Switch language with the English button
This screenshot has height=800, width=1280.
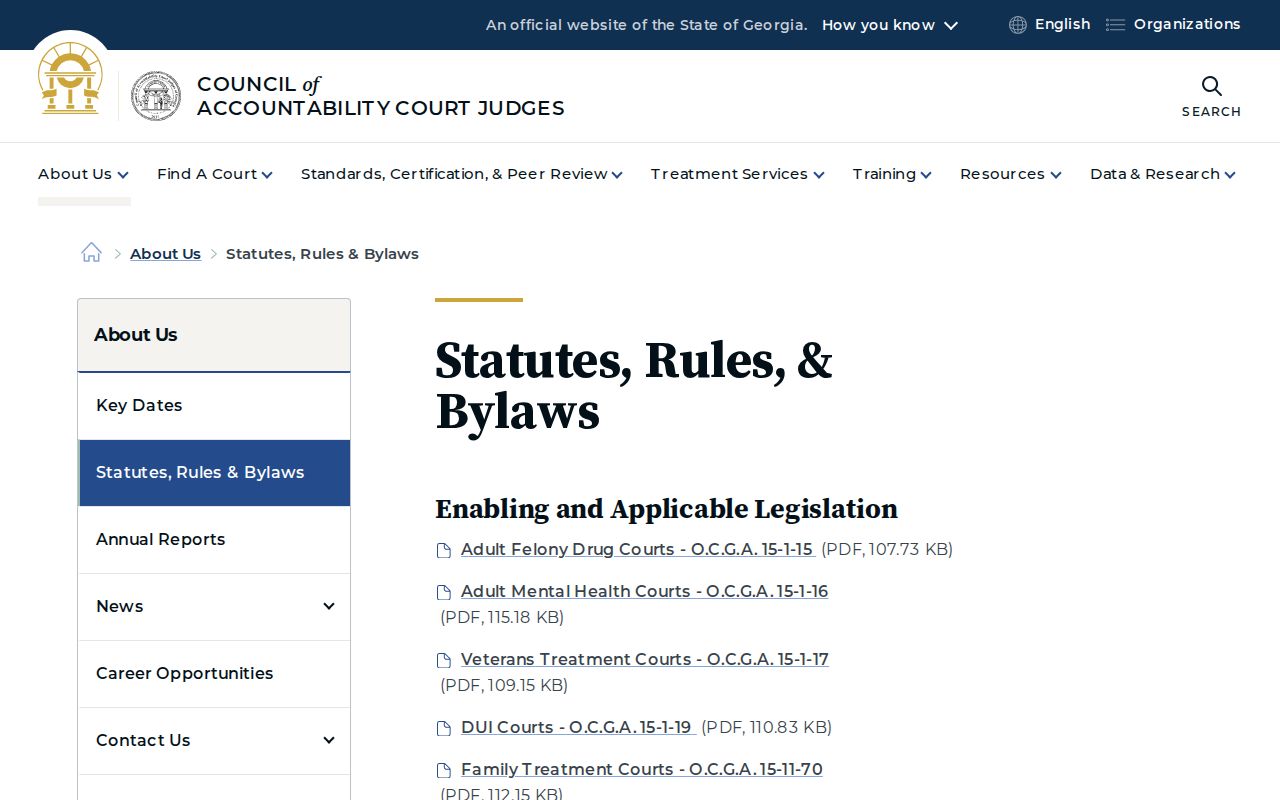pyautogui.click(x=1050, y=25)
